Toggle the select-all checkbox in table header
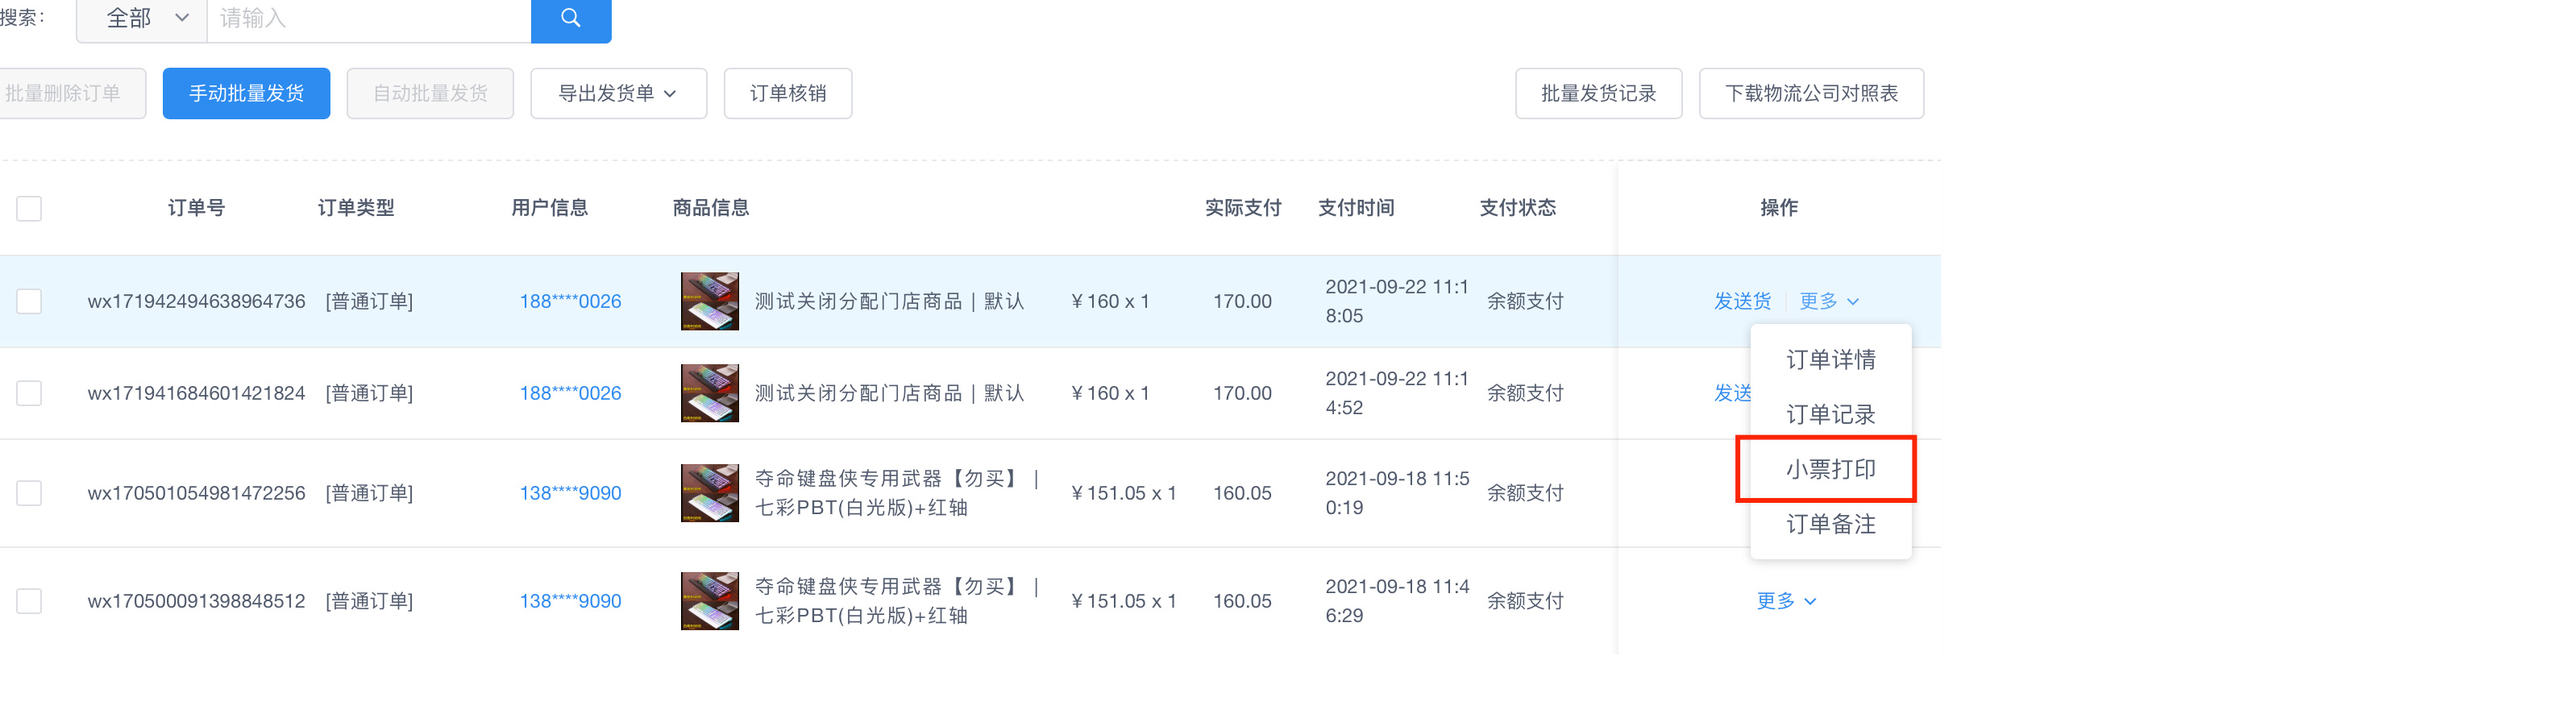The image size is (2576, 714). pyautogui.click(x=29, y=208)
